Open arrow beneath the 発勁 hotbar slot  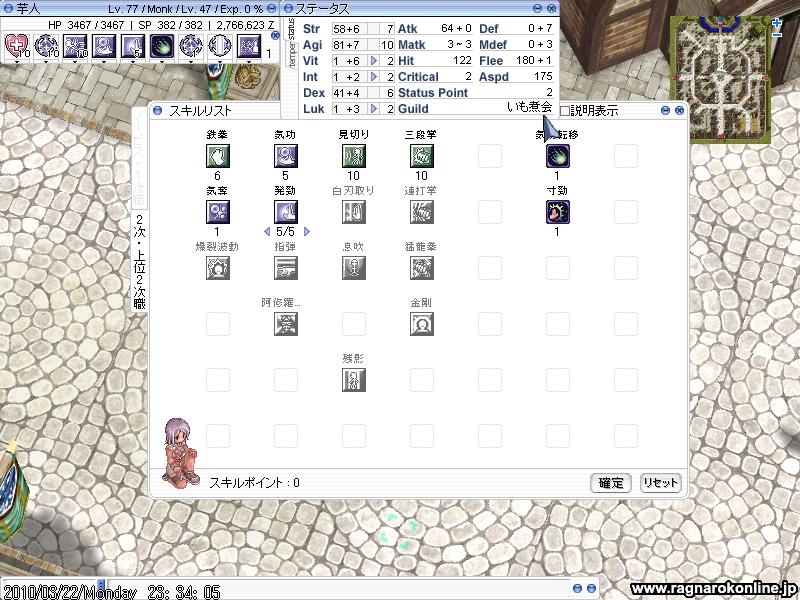pyautogui.click(x=133, y=62)
